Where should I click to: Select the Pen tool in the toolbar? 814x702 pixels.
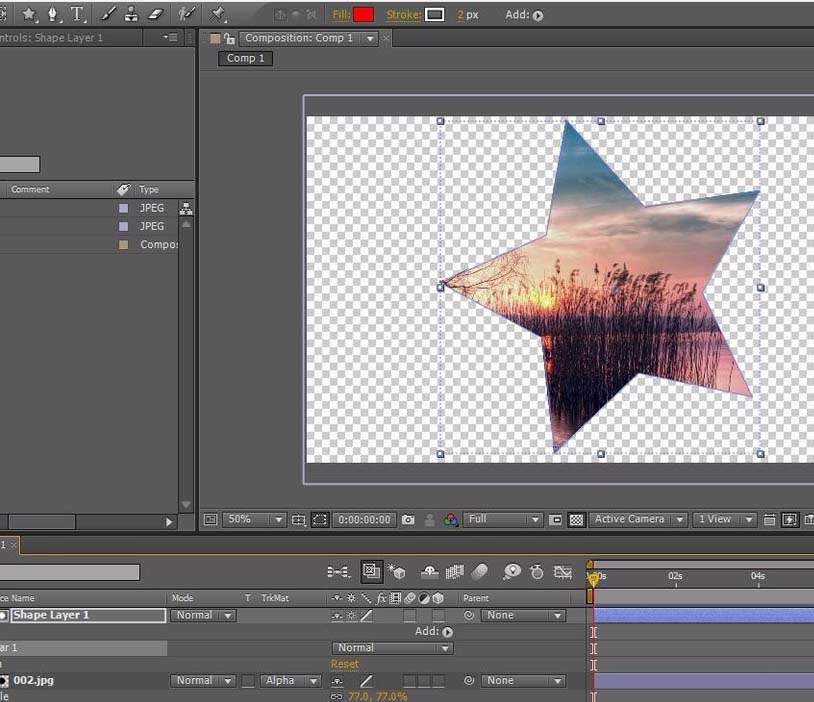point(53,14)
